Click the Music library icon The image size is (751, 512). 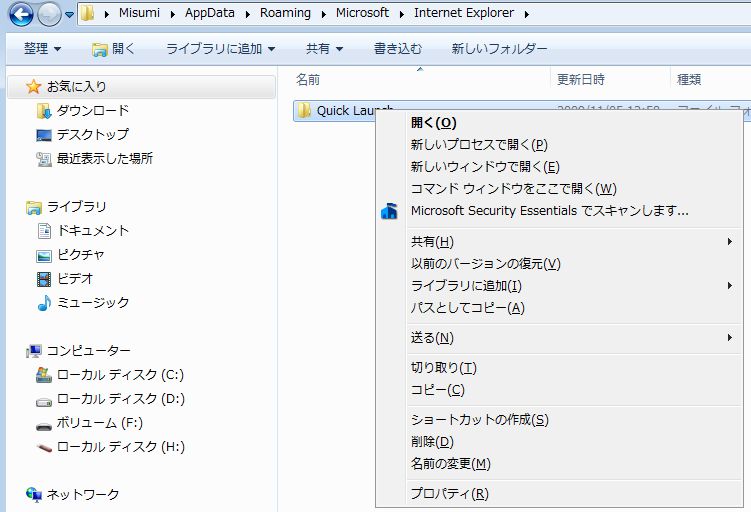point(43,303)
